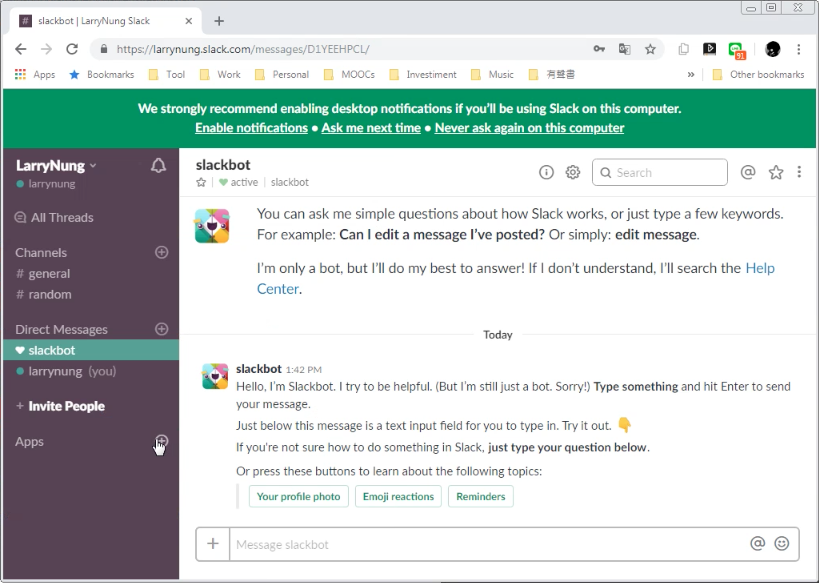Viewport: 819px width, 583px height.
Task: Open Bookmarks star shortcut in bookmarks bar
Action: (101, 75)
